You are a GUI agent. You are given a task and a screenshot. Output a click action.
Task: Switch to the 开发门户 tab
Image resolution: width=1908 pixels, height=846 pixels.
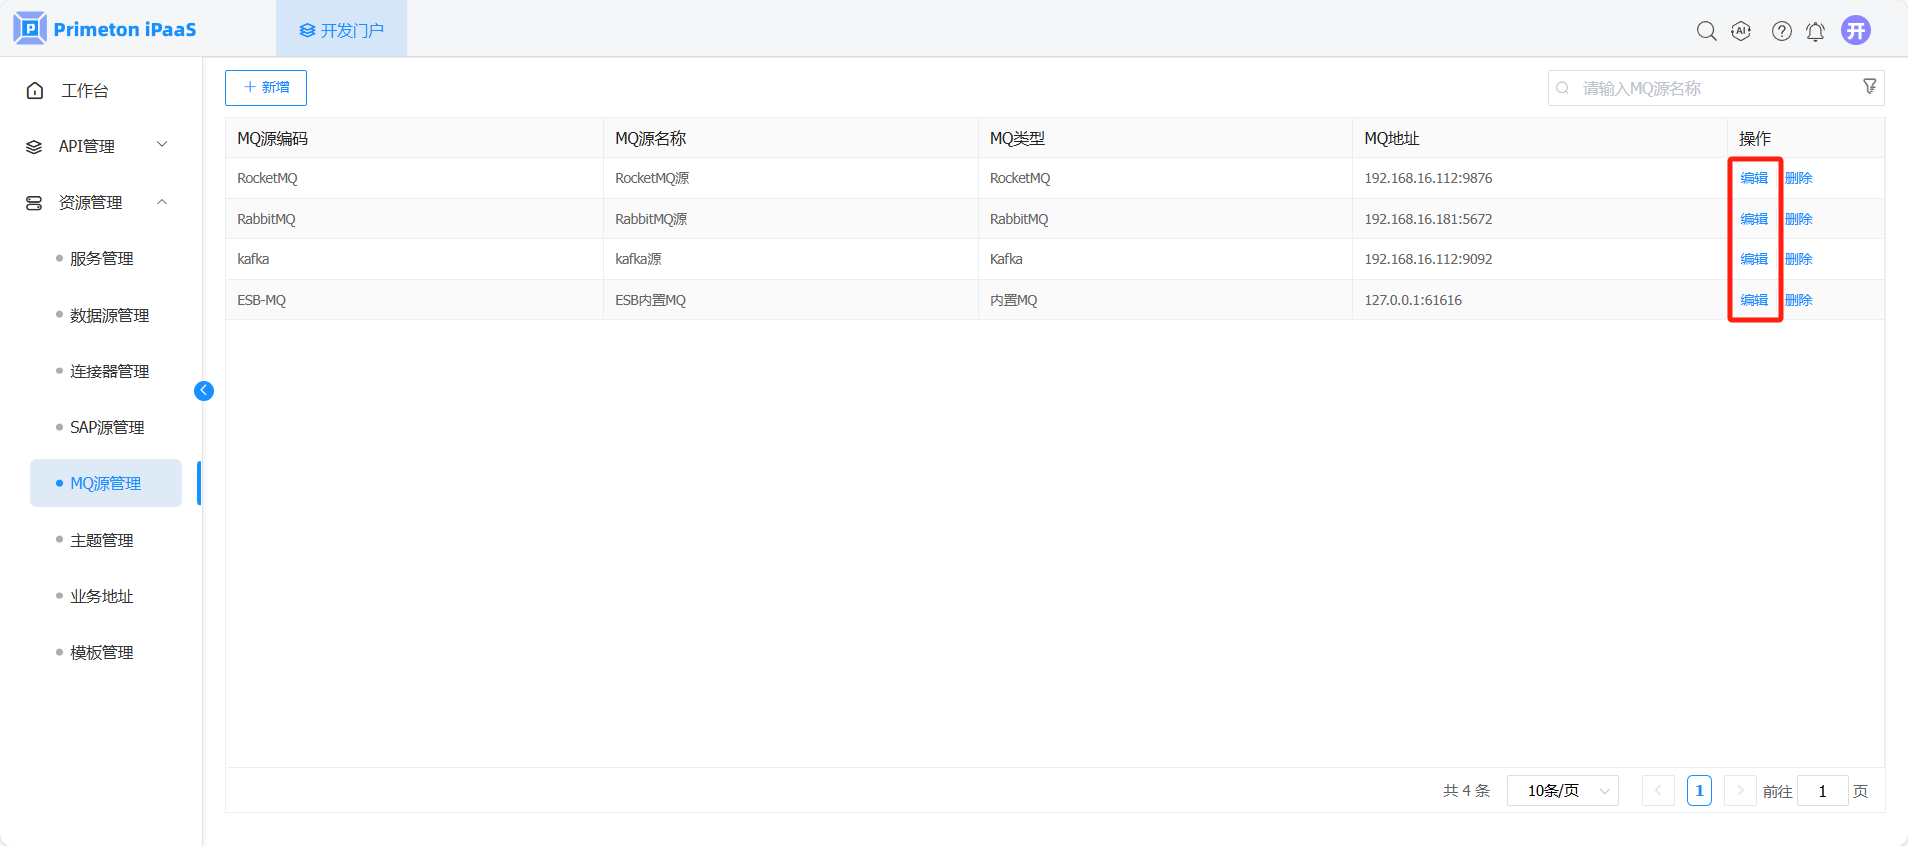341,30
